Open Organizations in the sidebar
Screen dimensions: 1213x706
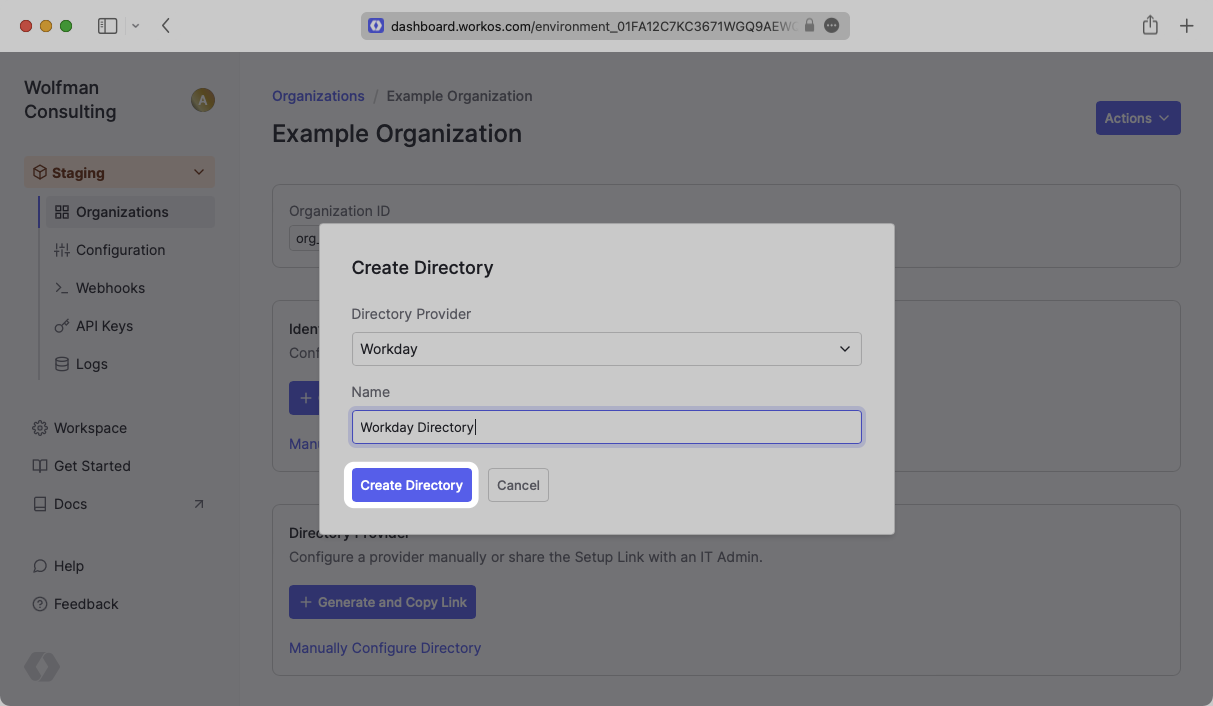coord(122,212)
